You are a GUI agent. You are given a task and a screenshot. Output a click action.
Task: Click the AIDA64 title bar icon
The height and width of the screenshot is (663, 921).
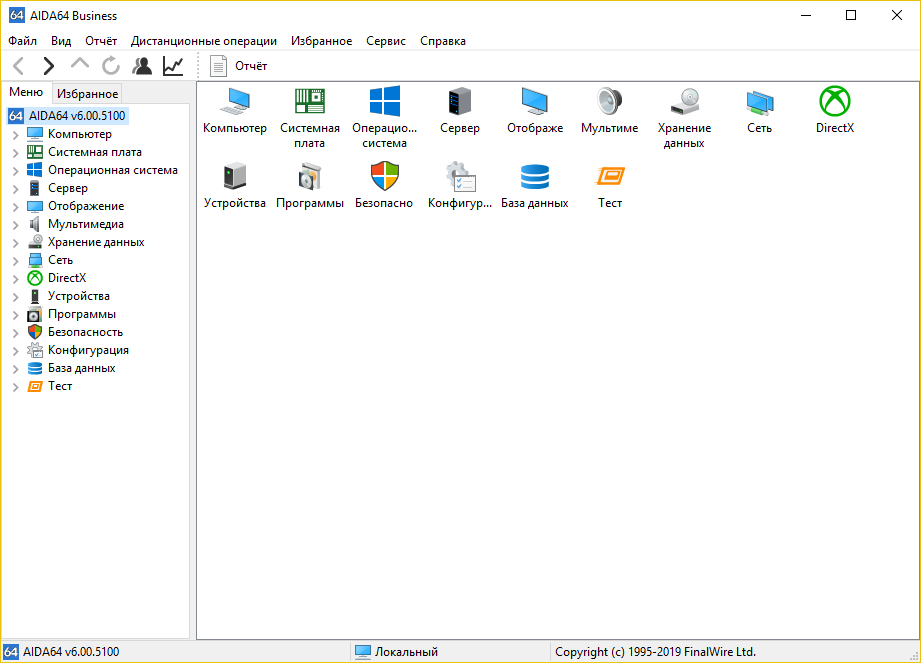16,15
